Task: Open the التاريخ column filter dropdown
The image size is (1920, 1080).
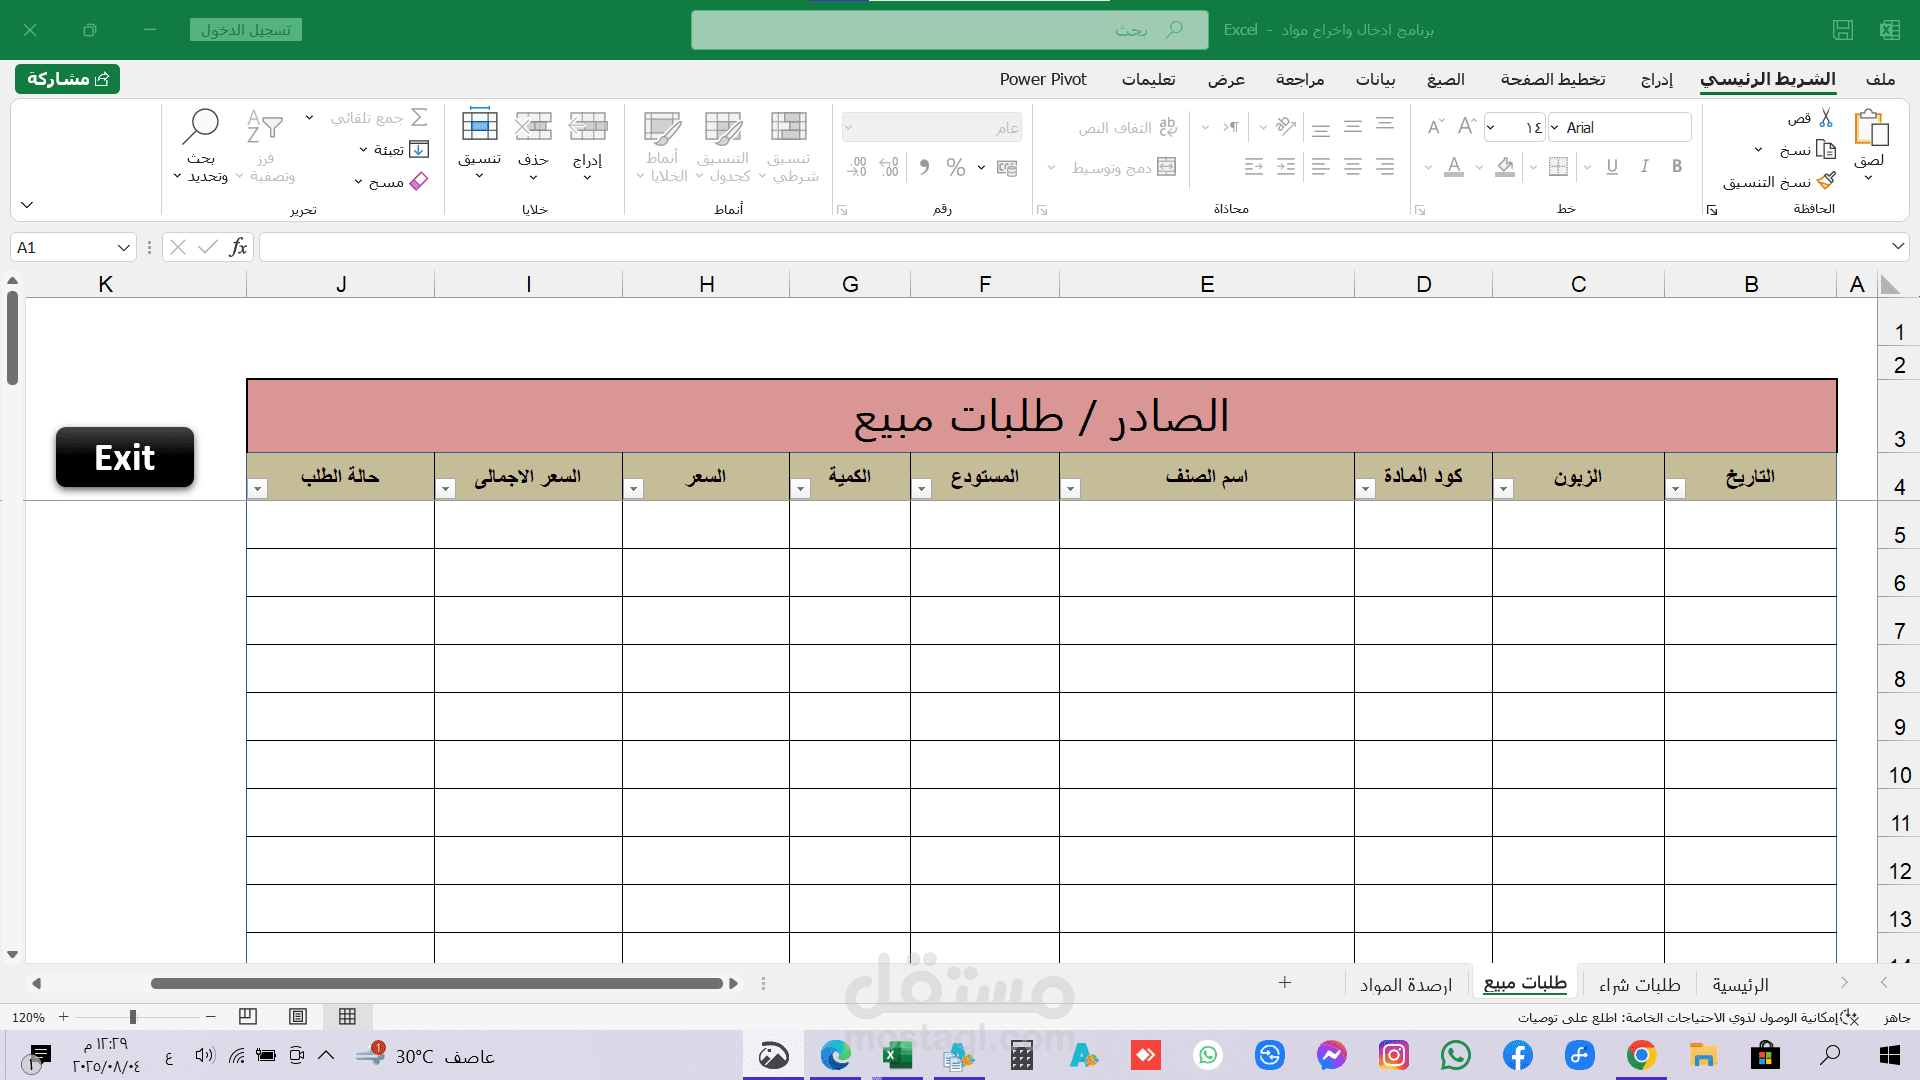Action: pos(1676,489)
